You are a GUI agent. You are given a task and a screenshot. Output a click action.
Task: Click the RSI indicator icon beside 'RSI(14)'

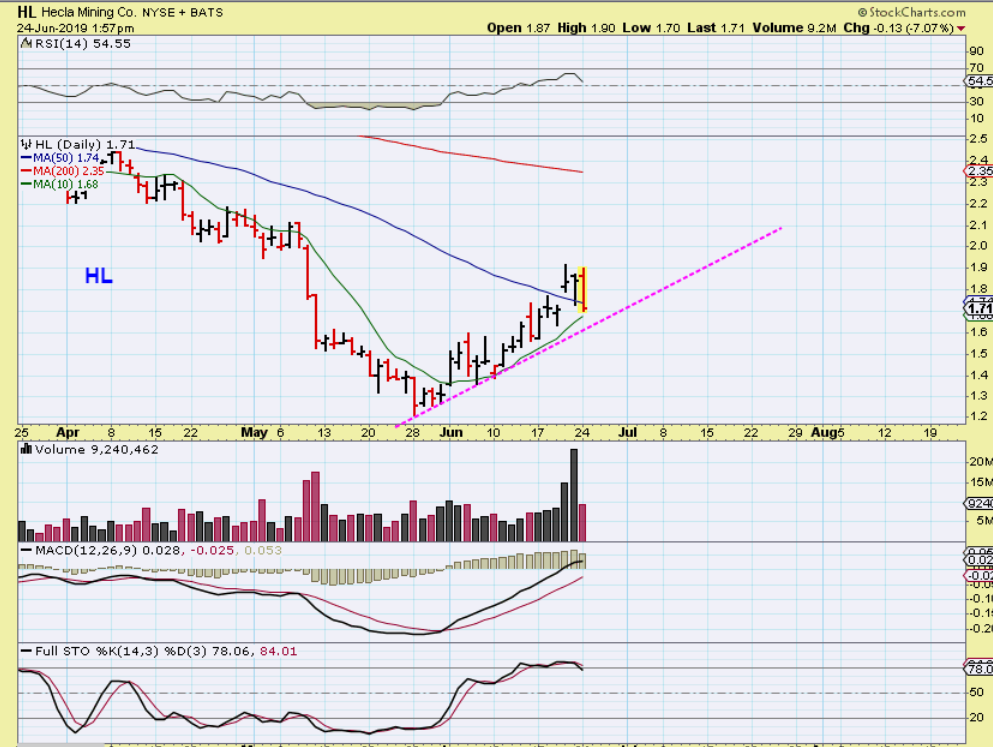(27, 44)
